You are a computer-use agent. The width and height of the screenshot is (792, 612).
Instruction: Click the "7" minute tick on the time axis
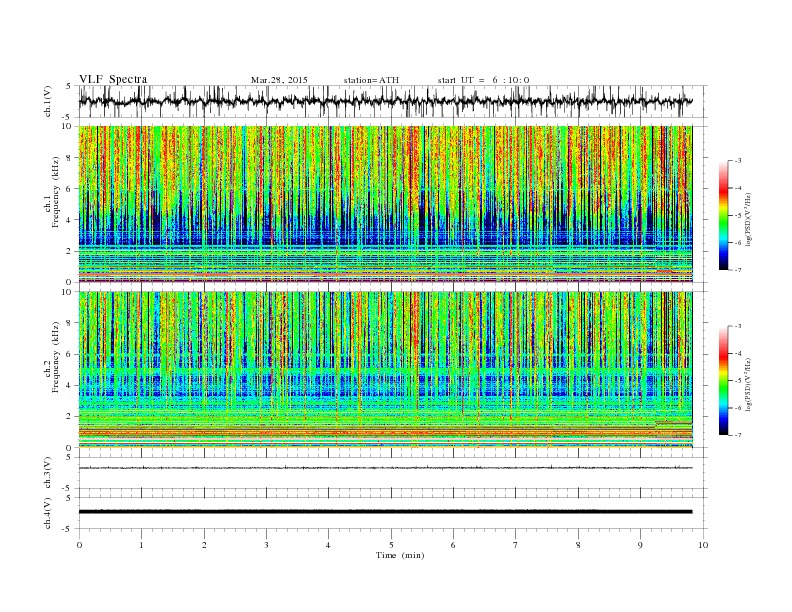[516, 545]
